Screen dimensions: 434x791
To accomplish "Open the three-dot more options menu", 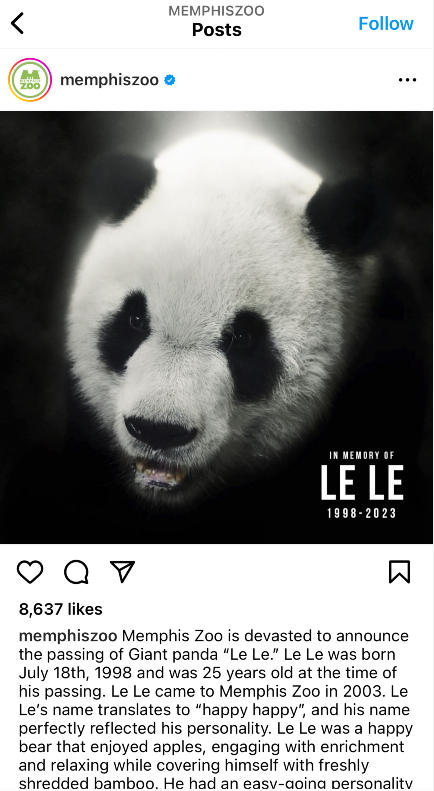I will pyautogui.click(x=407, y=80).
